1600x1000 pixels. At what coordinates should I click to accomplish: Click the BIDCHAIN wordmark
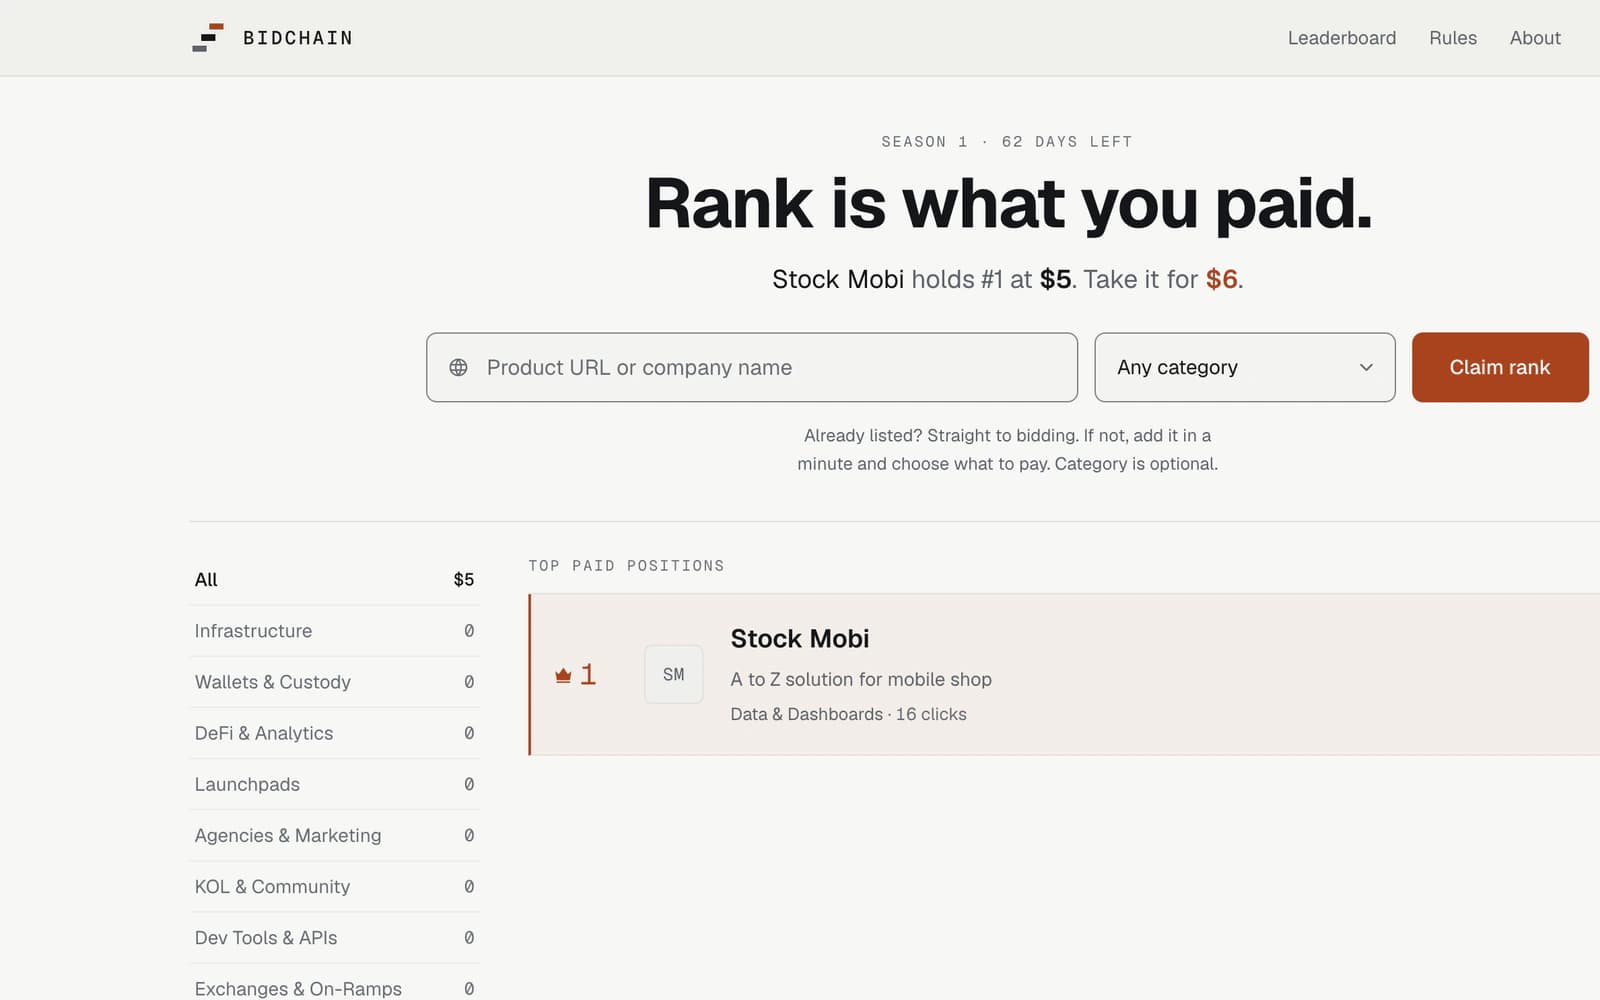pos(298,38)
